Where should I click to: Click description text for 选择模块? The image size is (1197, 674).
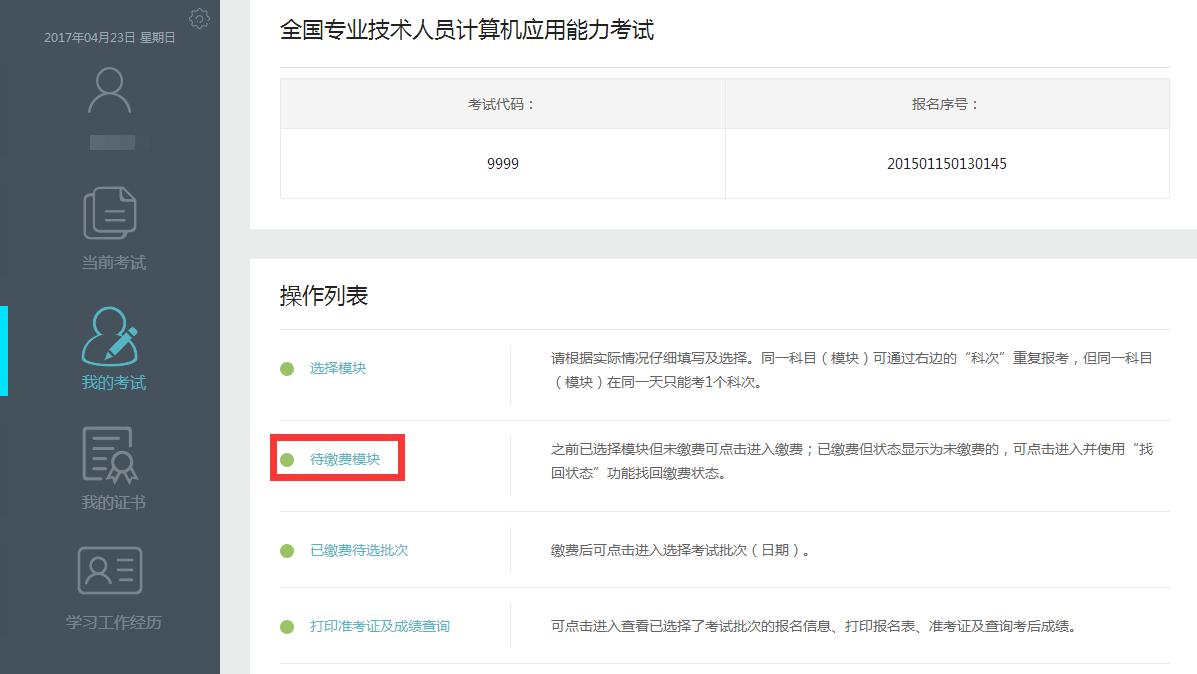click(852, 369)
